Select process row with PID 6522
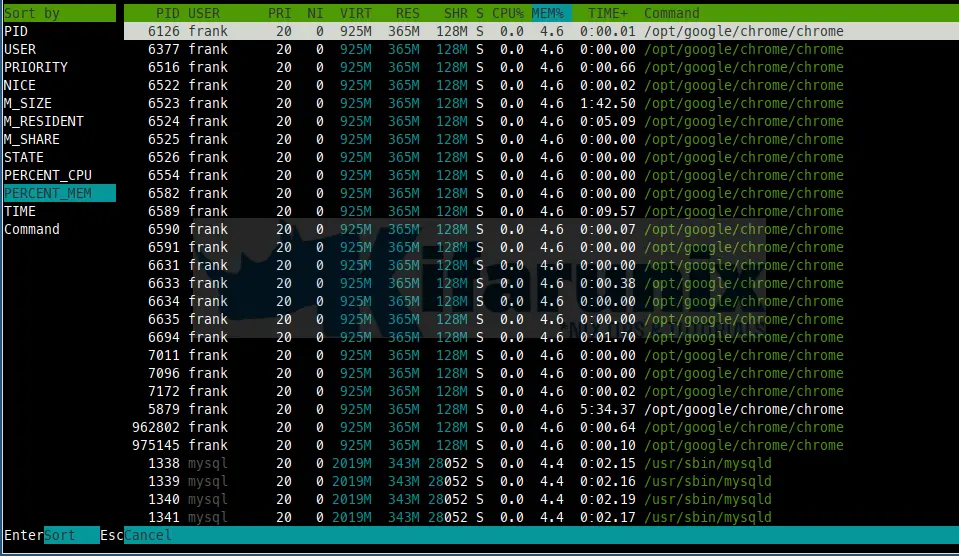 tap(541, 85)
